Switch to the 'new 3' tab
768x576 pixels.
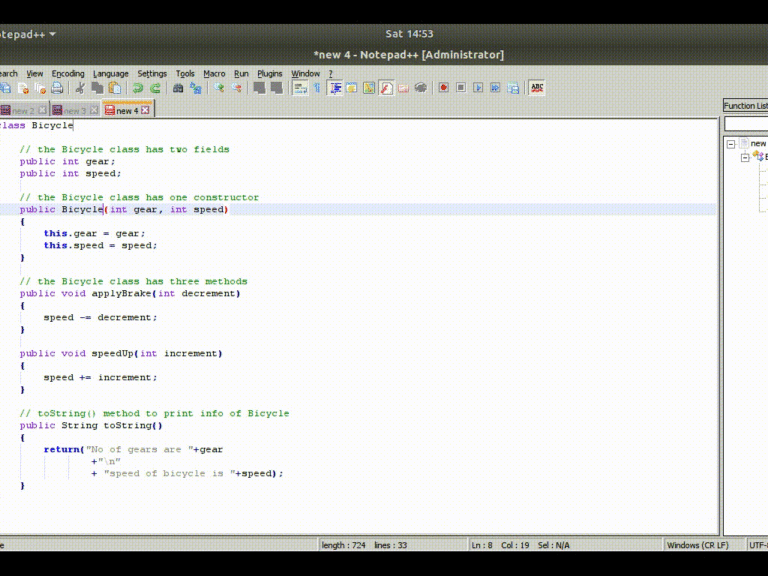coord(74,111)
